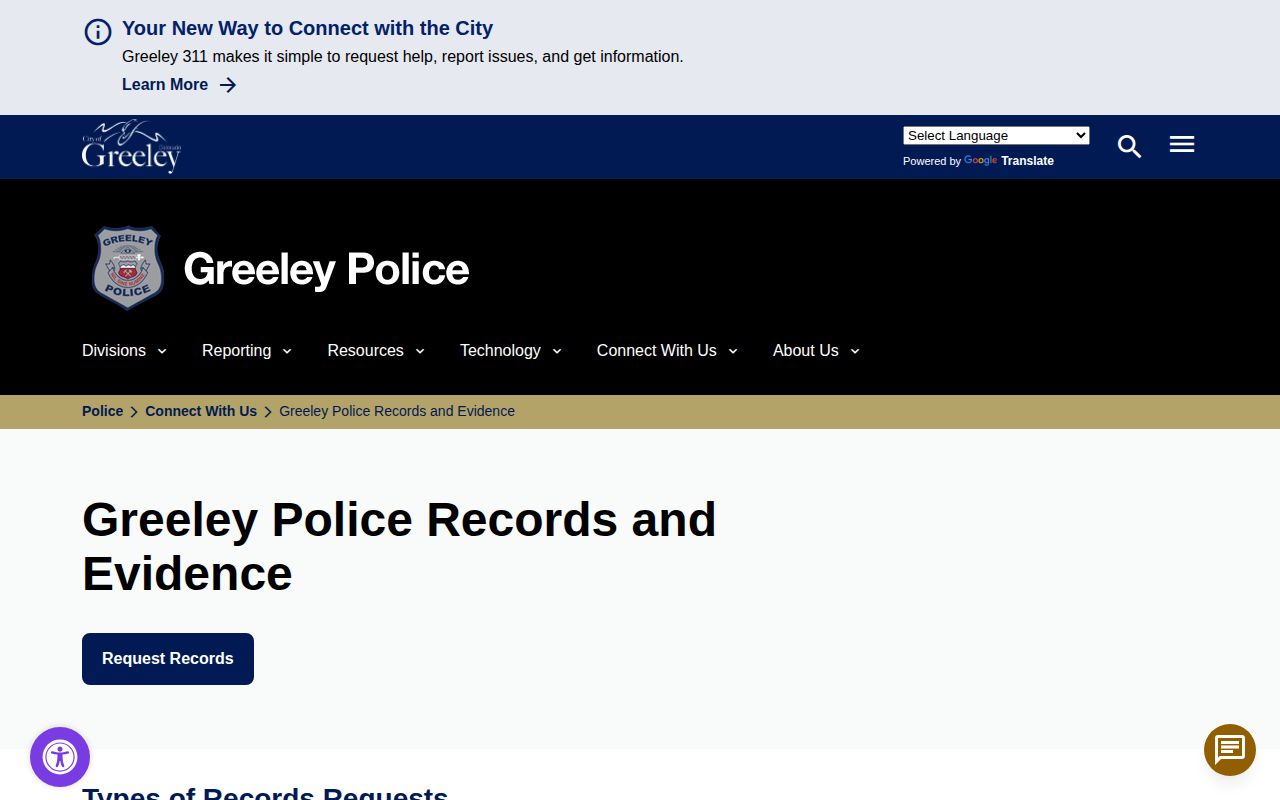Viewport: 1280px width, 800px height.
Task: Click 'Your New Way to Connect' heading
Action: click(307, 28)
